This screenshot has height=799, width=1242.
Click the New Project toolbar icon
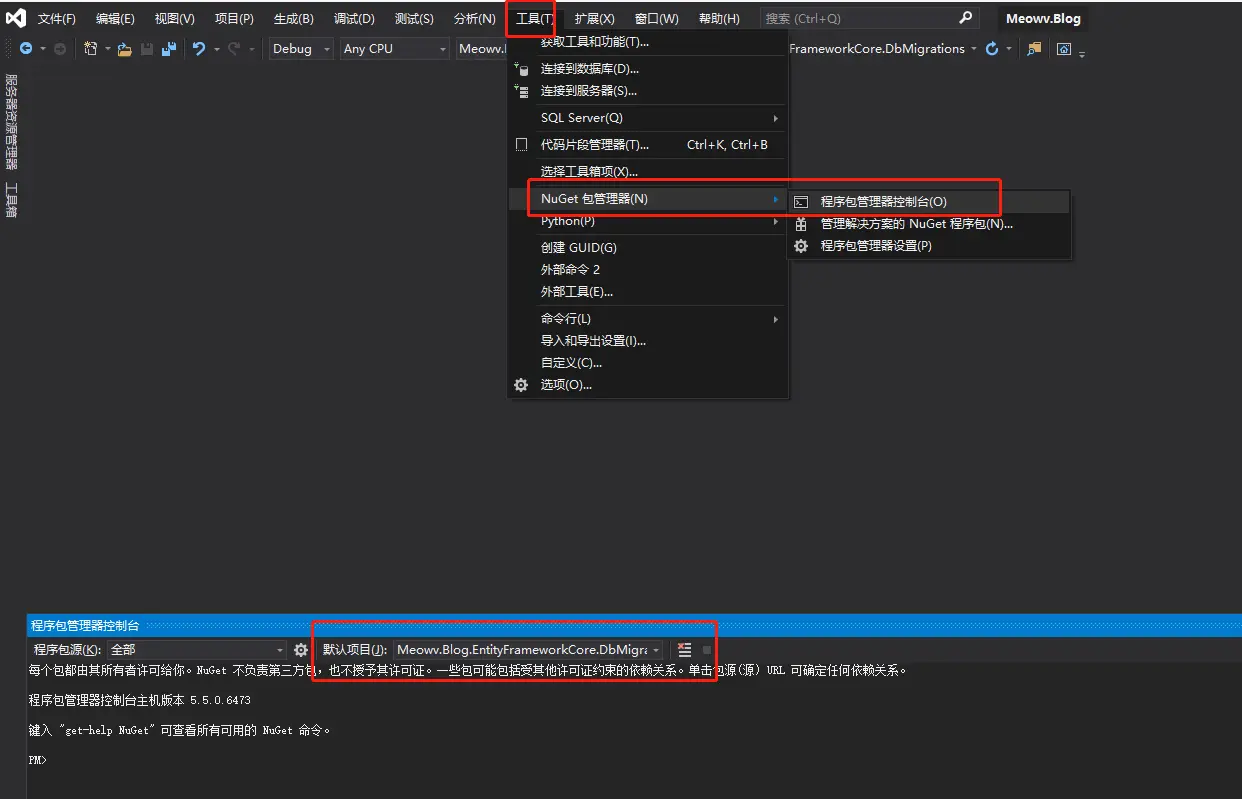pyautogui.click(x=91, y=49)
